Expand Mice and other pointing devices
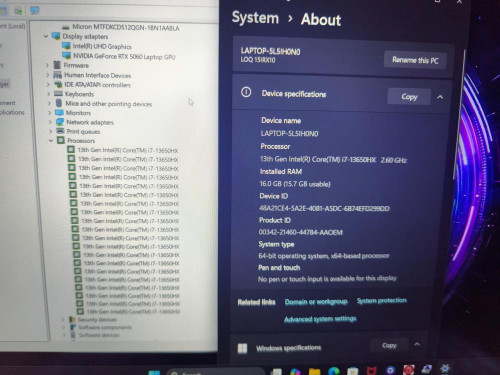Viewport: 500px width, 375px height. tap(49, 104)
